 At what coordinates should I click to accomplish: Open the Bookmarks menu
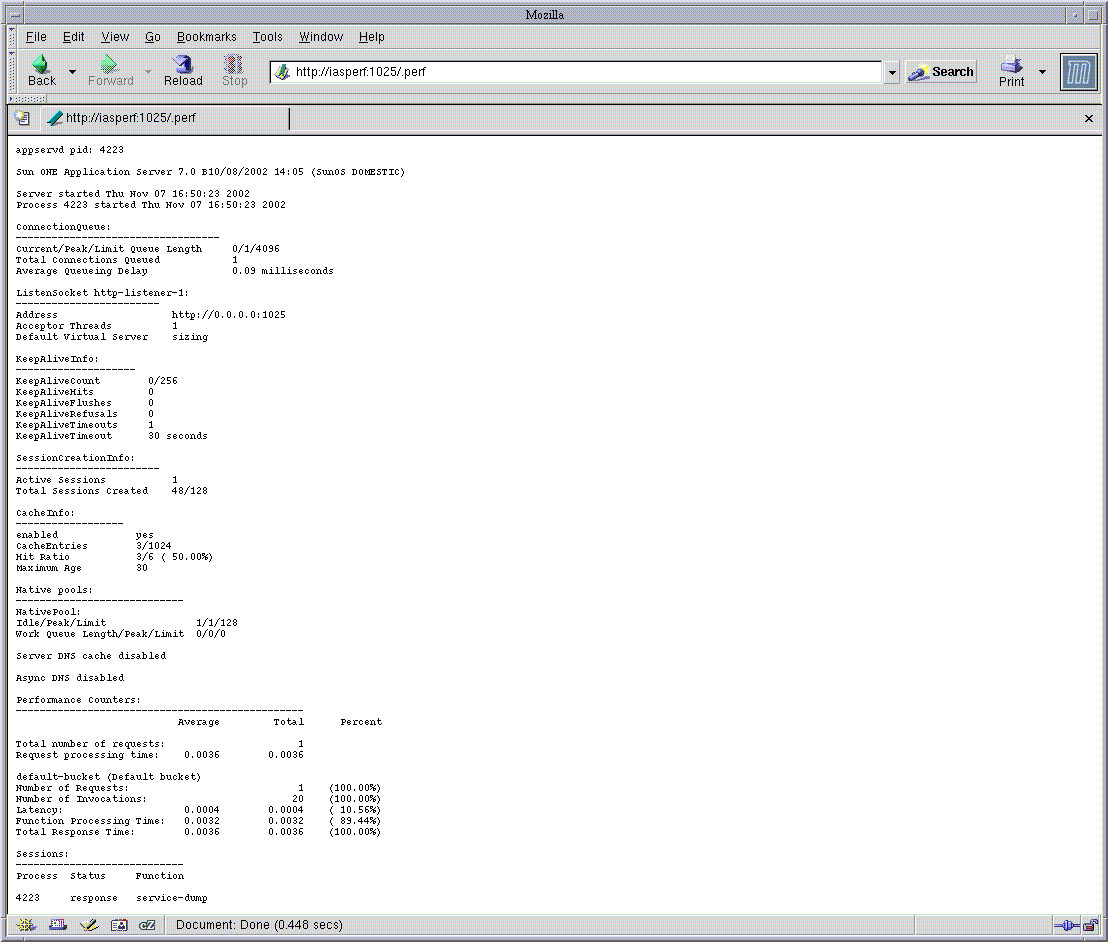[x=206, y=37]
